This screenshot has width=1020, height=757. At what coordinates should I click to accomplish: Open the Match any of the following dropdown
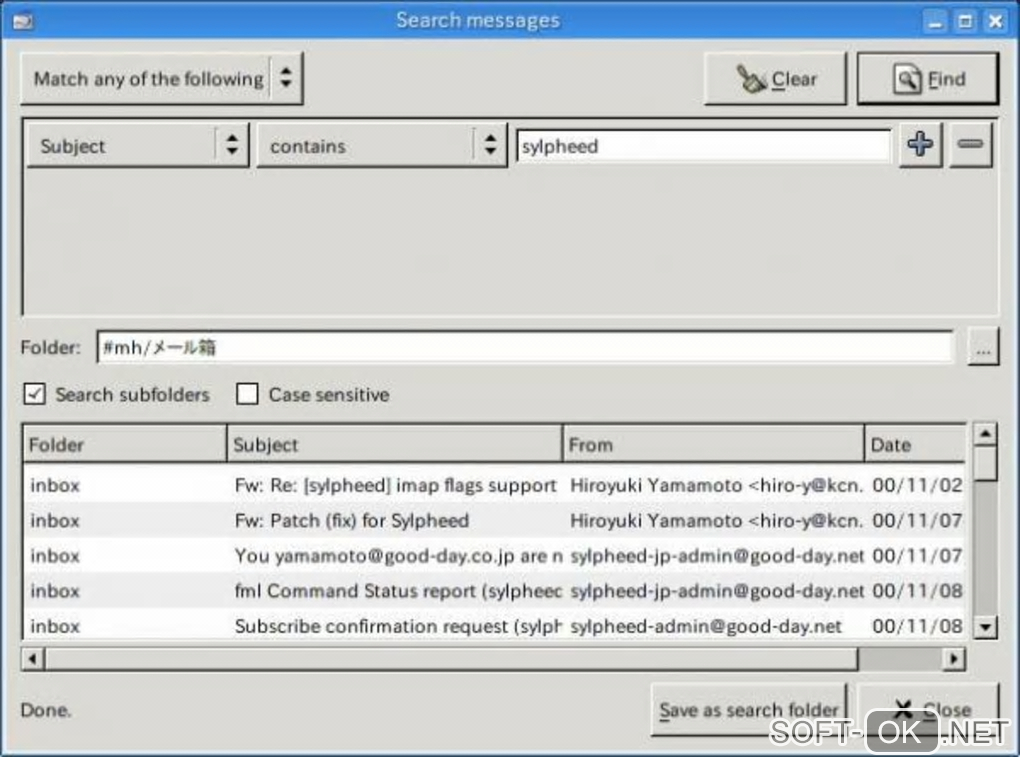162,79
